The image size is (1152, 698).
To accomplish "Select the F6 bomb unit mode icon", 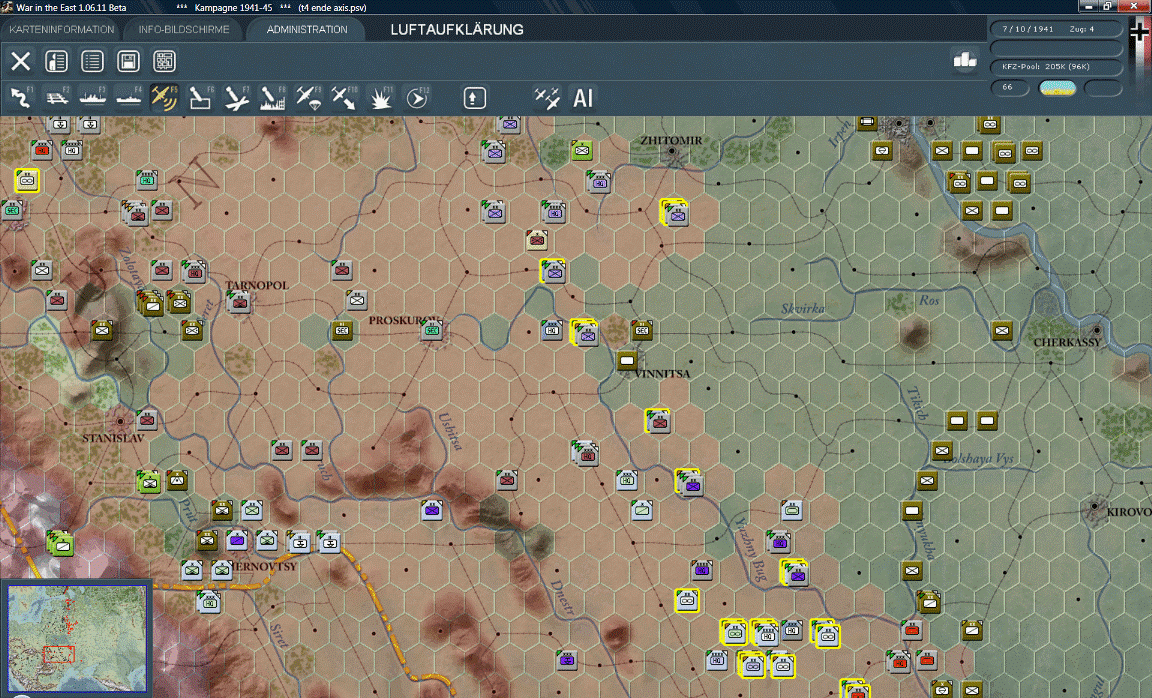I will pos(201,98).
